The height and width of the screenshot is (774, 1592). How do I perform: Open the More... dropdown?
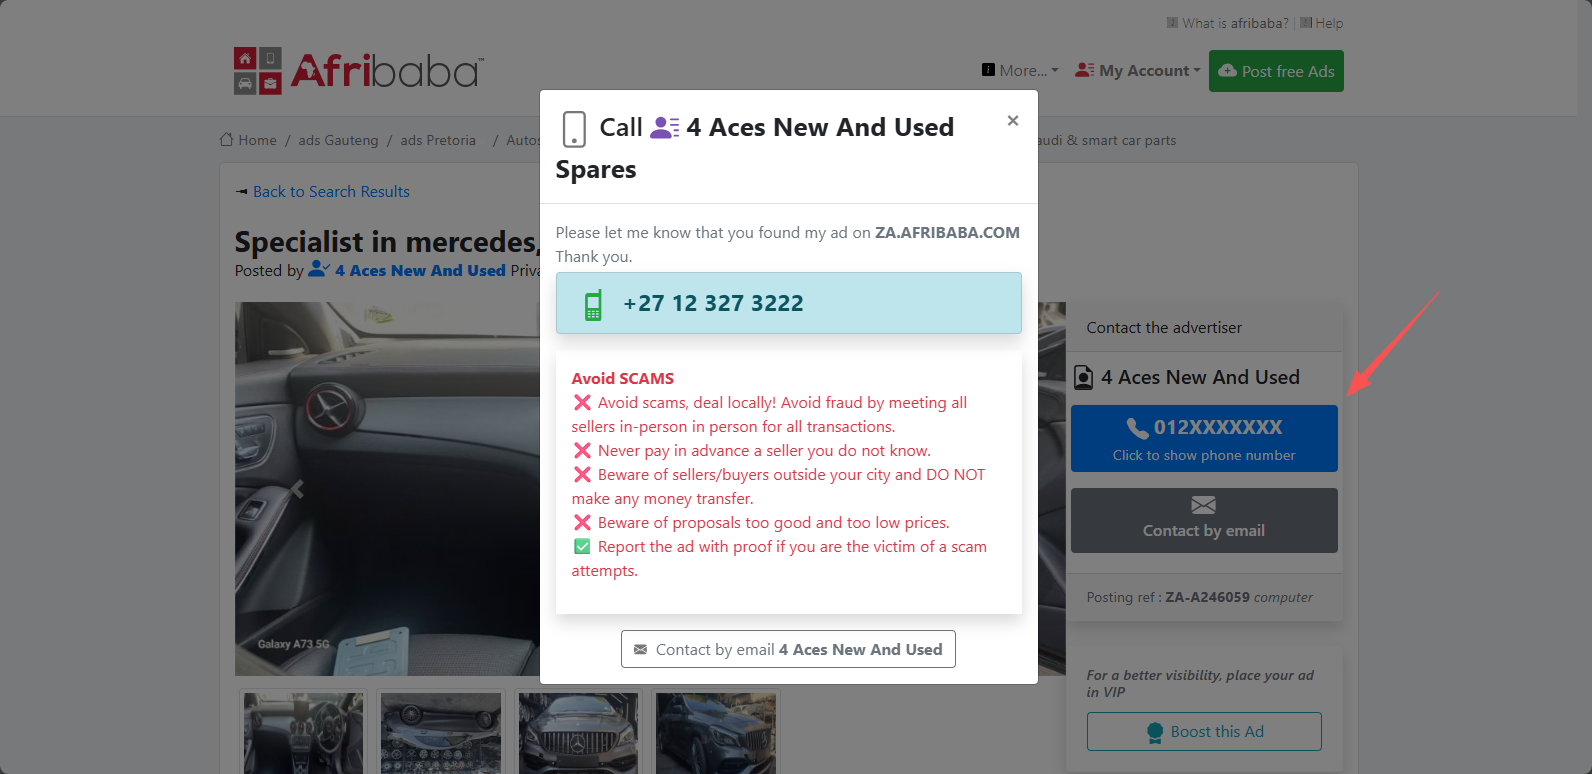click(1020, 70)
